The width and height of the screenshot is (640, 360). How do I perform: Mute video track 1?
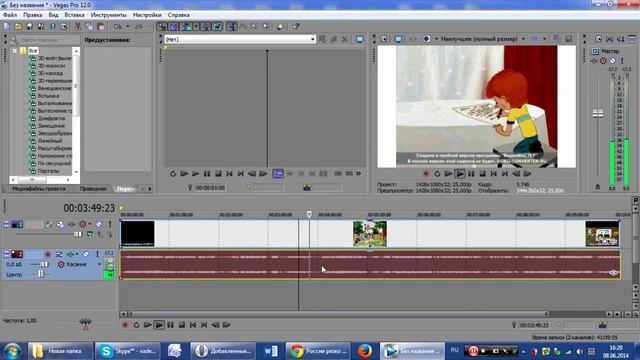click(x=99, y=224)
